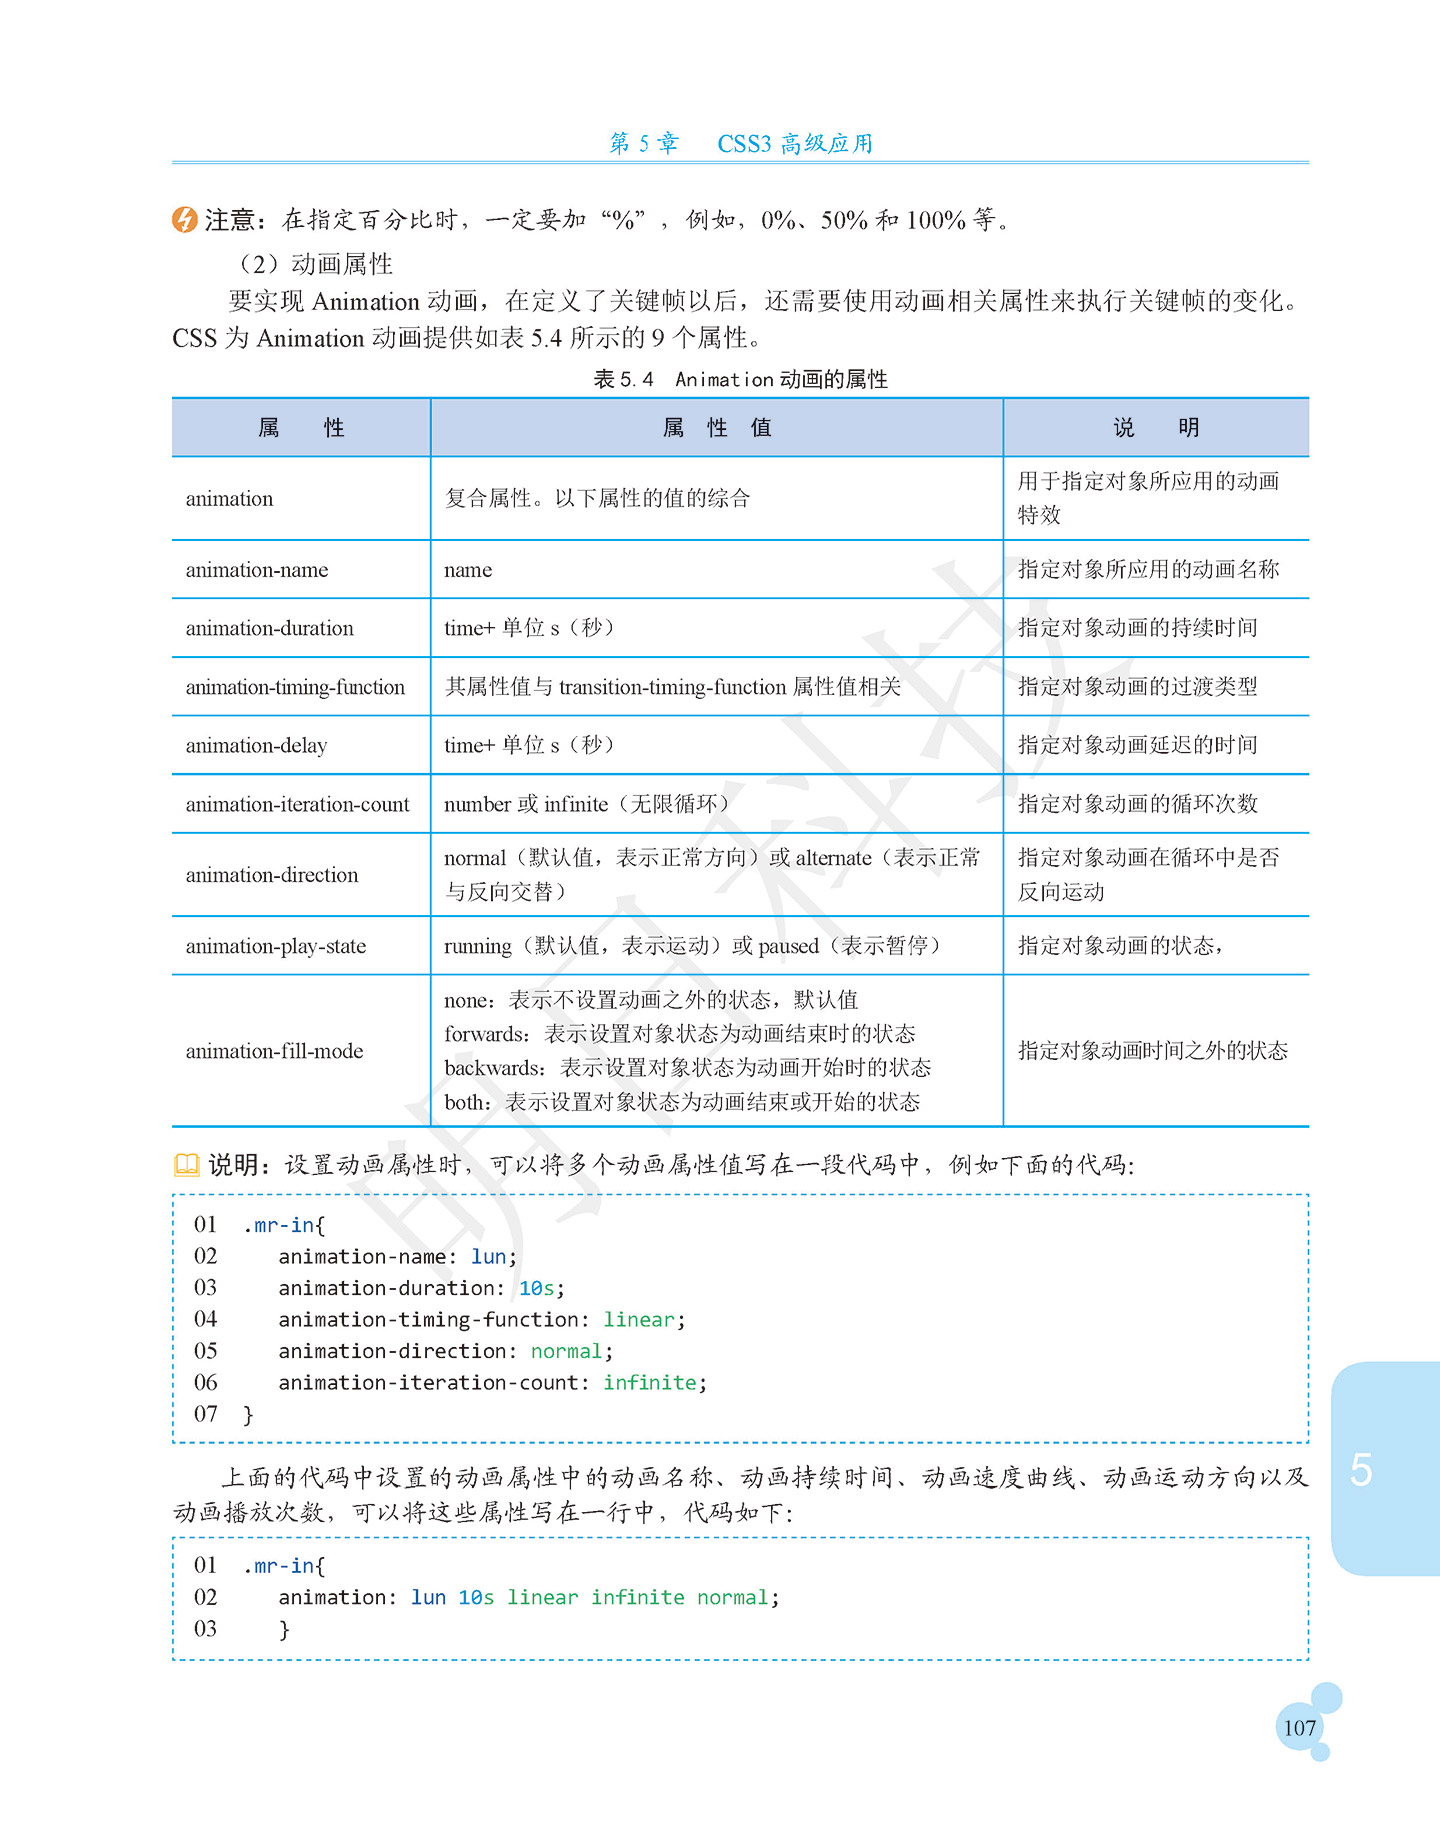The height and width of the screenshot is (1833, 1440).
Task: Click the blue chapter 5 side tab
Action: click(1386, 1469)
